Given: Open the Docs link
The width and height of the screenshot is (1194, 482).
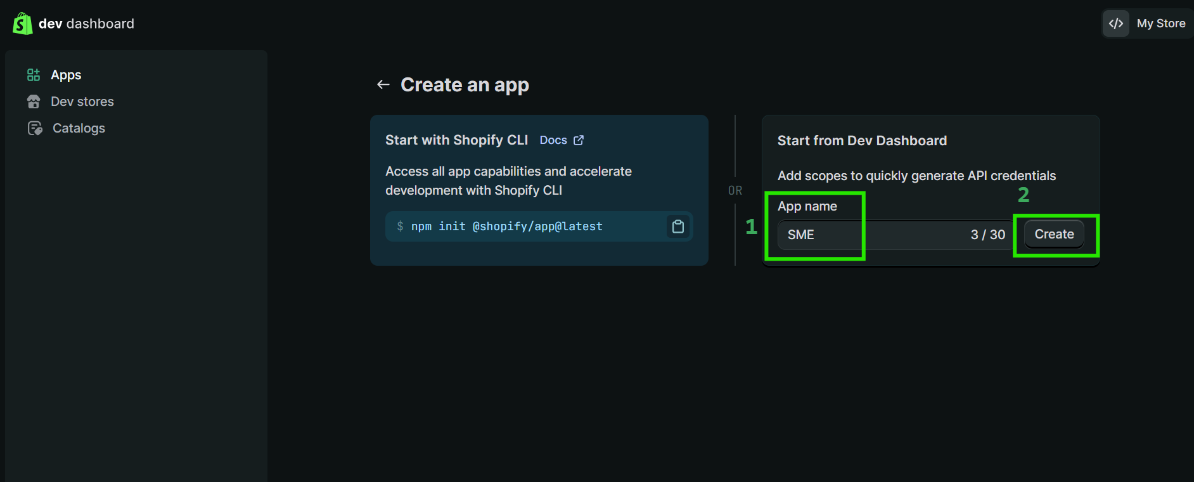Looking at the screenshot, I should [553, 140].
